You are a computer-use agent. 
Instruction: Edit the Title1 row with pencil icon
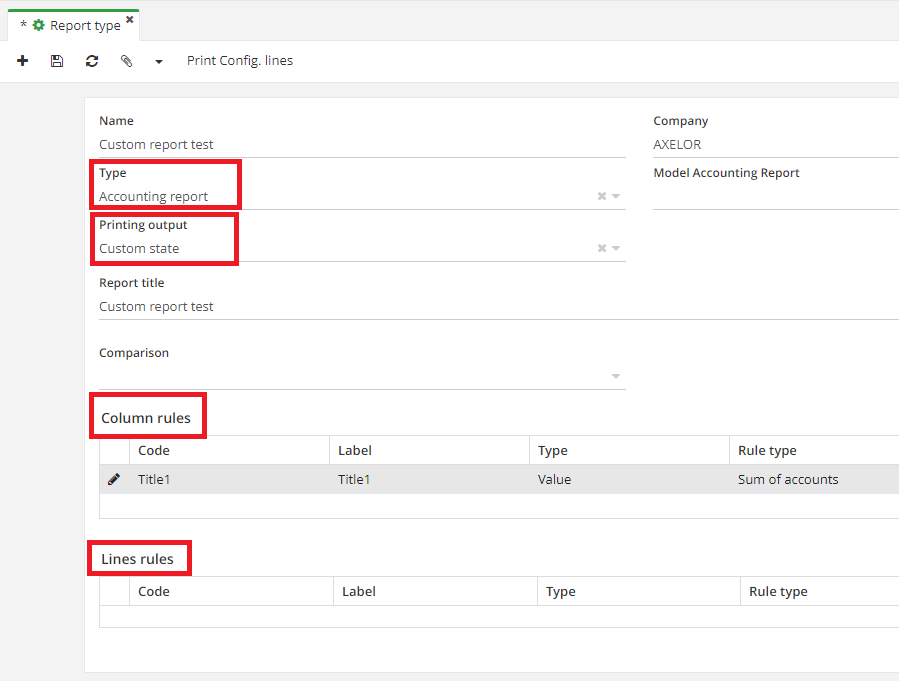point(114,480)
